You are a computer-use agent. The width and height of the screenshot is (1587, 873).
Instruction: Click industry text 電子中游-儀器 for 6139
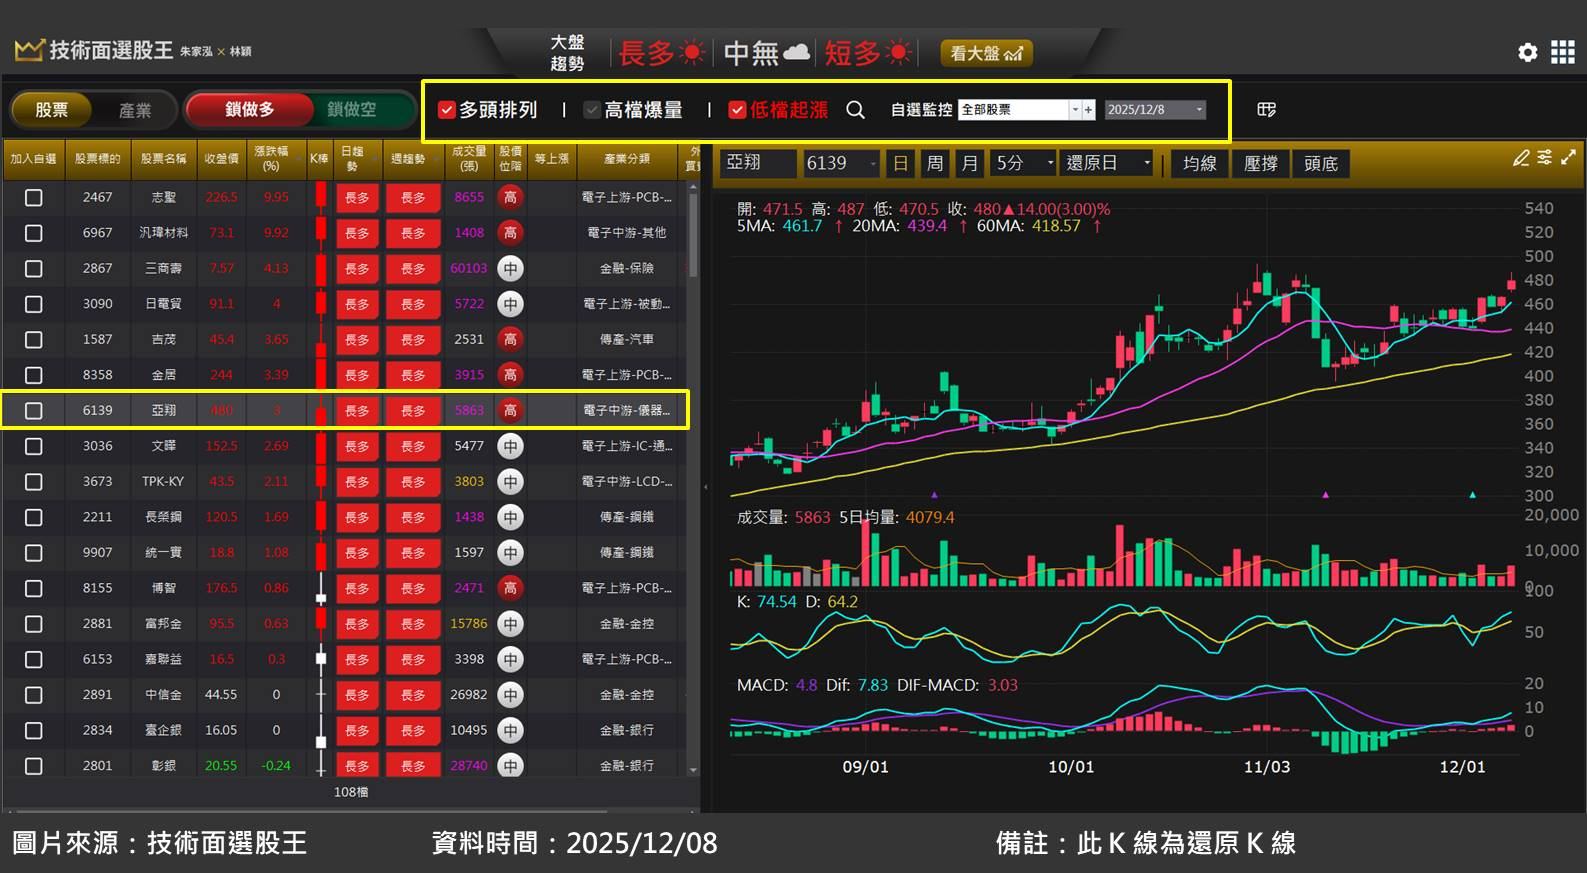627,410
